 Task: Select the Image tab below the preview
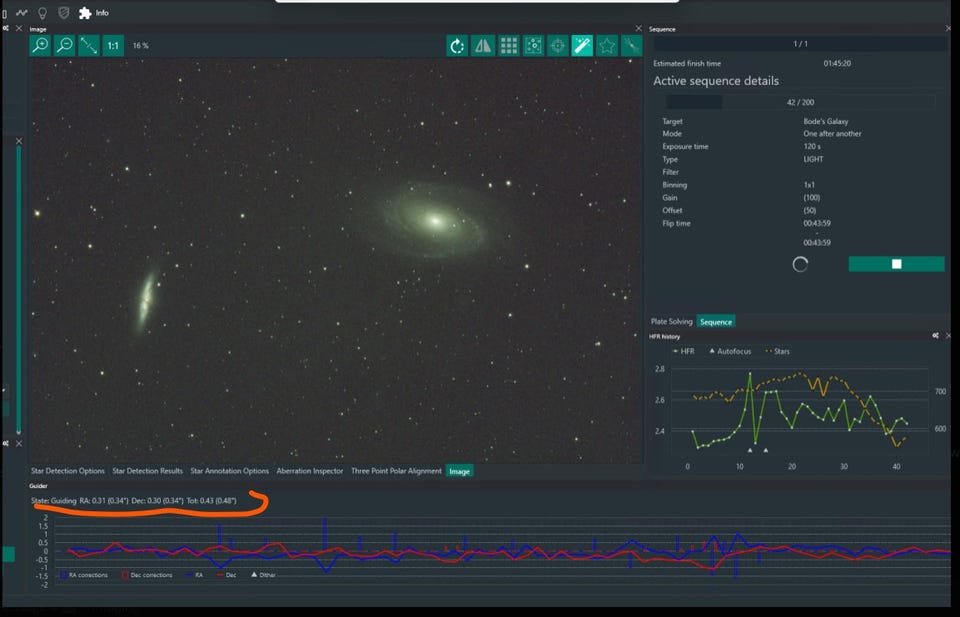[459, 471]
